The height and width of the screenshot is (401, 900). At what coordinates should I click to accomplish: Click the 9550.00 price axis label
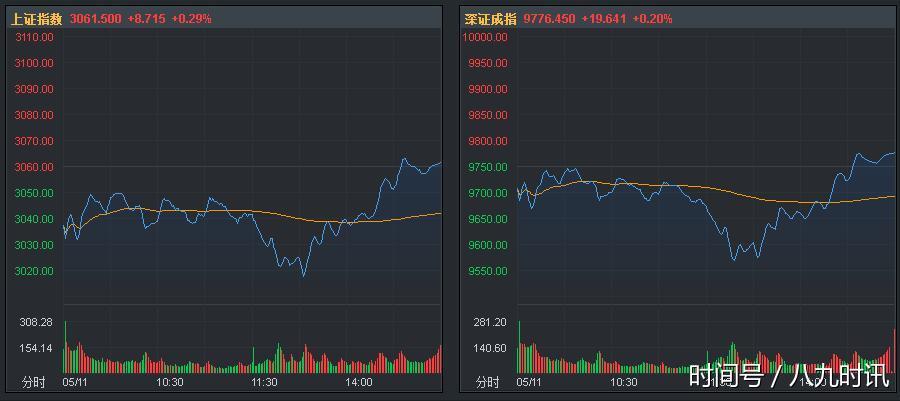point(487,271)
